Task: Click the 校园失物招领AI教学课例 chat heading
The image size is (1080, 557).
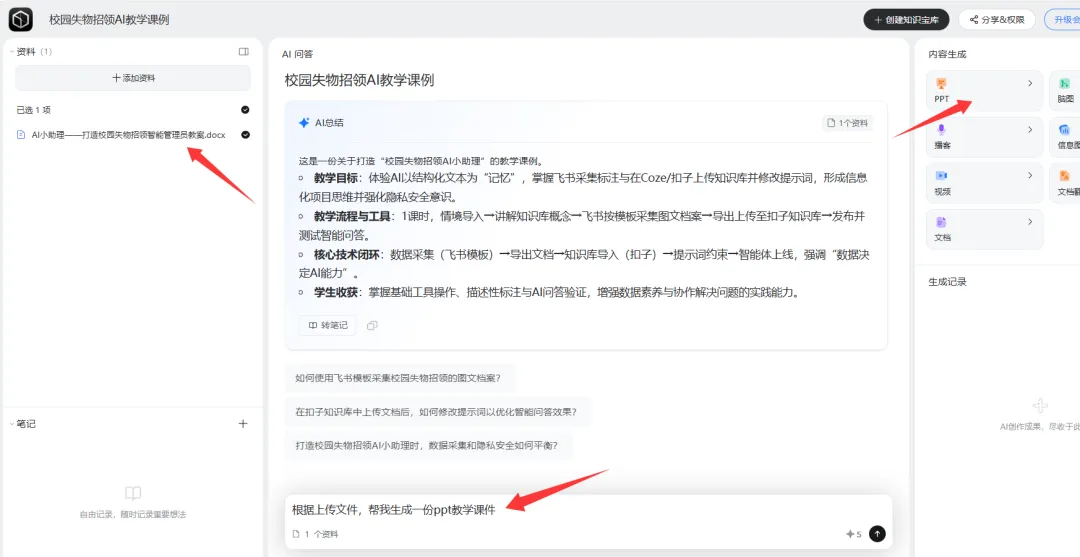Action: point(359,80)
